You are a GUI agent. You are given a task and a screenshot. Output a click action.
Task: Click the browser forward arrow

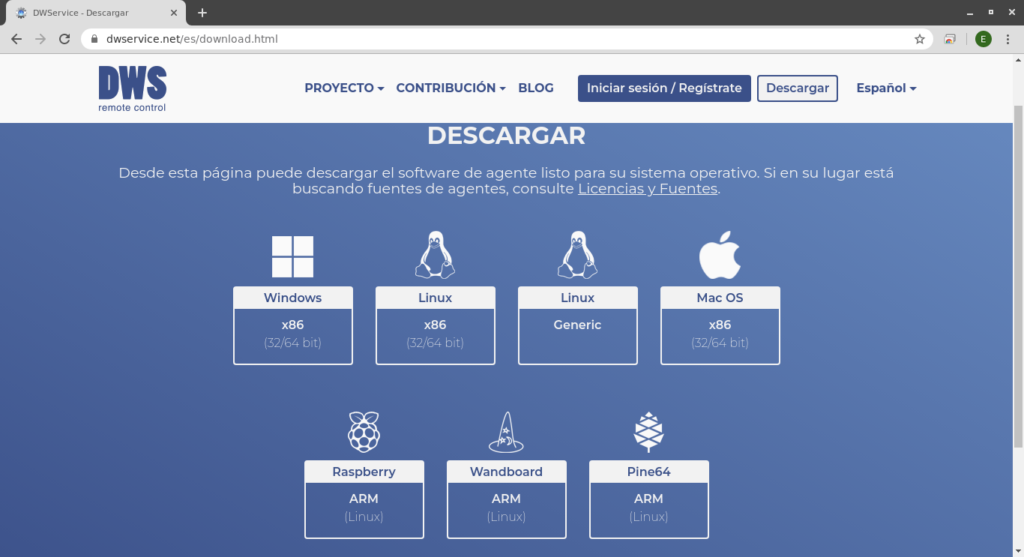point(40,39)
